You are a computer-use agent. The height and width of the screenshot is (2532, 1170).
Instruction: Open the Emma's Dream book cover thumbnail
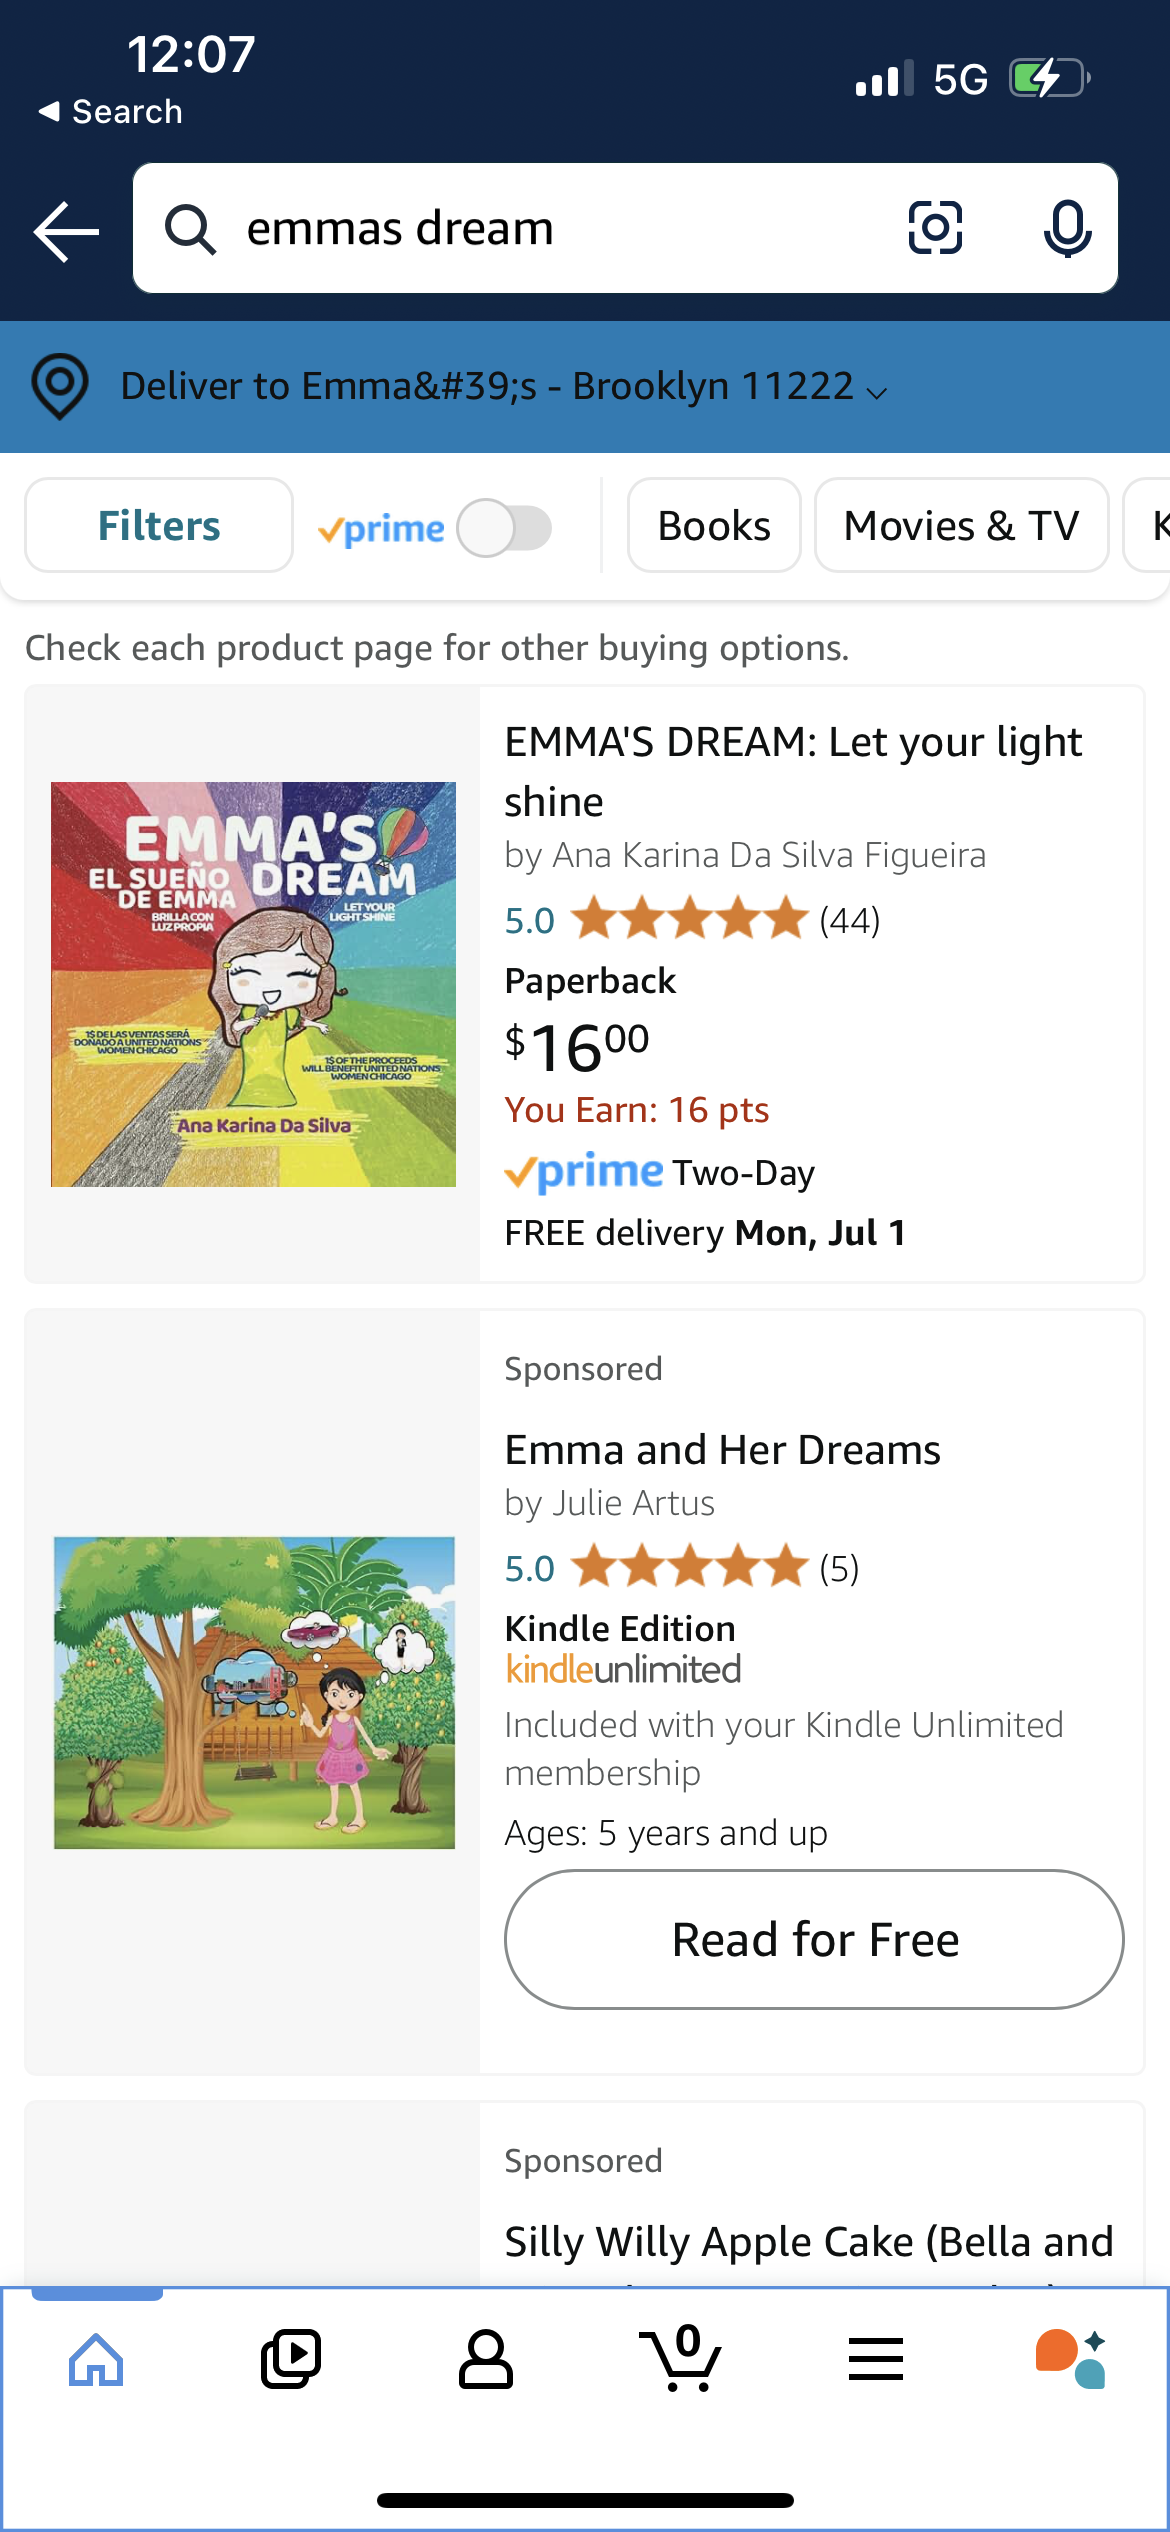pyautogui.click(x=253, y=984)
